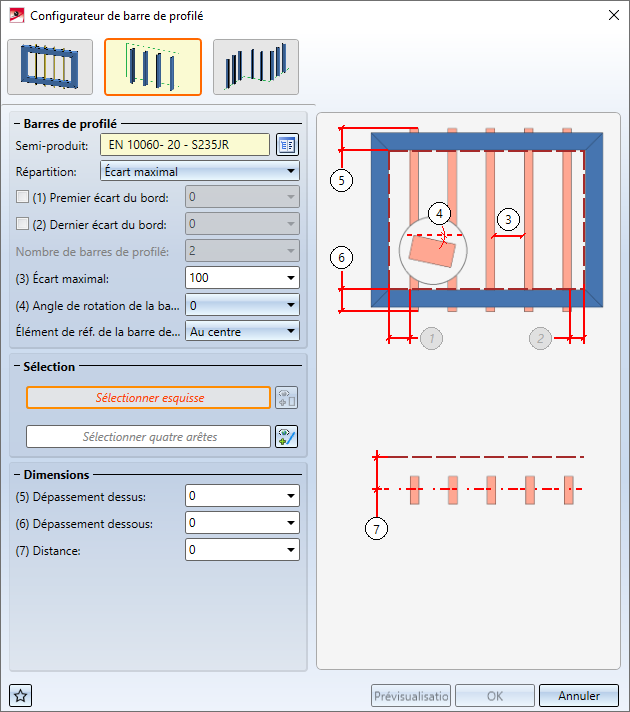The image size is (630, 712).
Task: Enable the Premier écart du bord checkbox
Action: pos(22,197)
